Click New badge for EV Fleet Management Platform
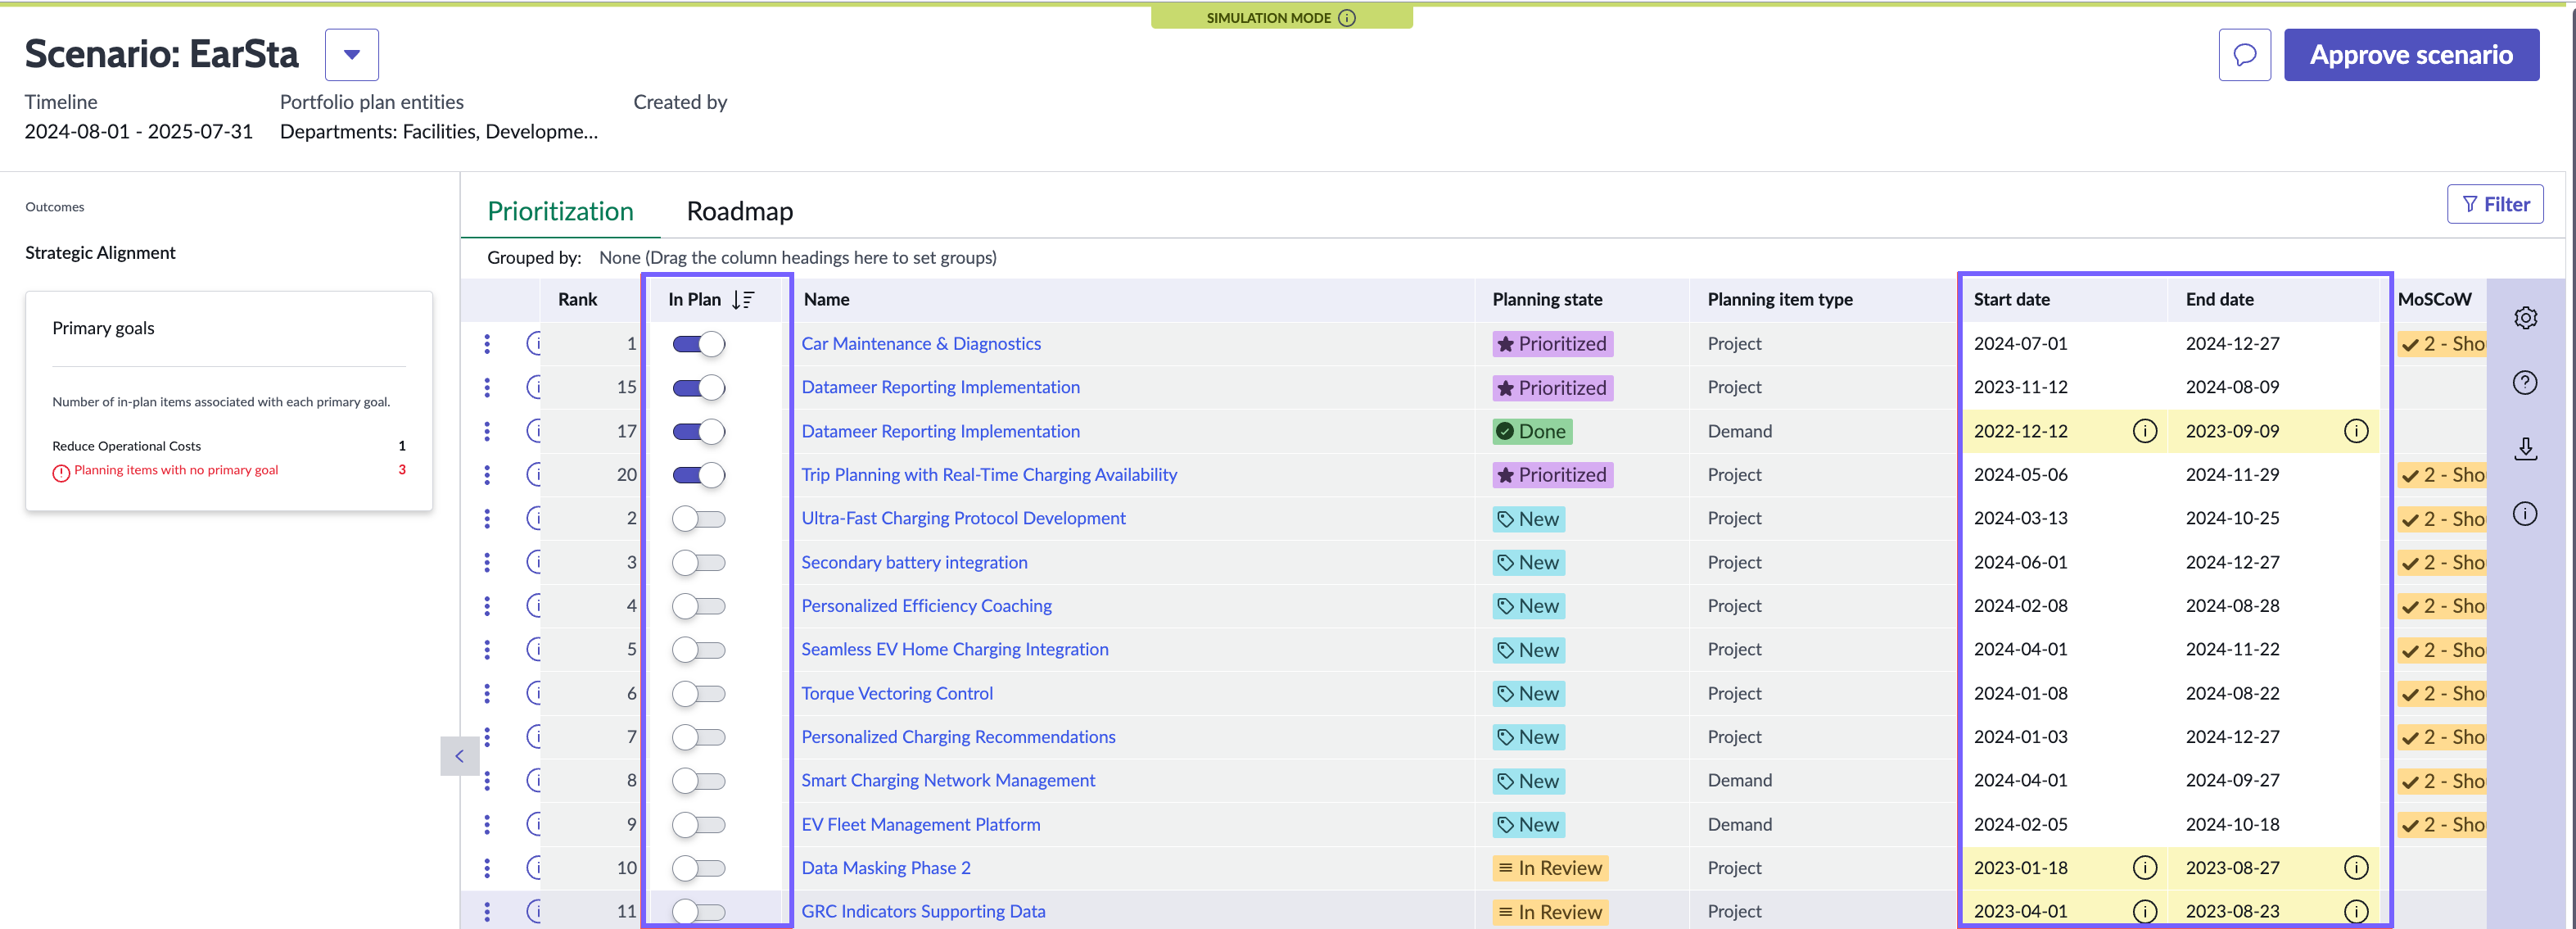Screen dimensions: 2576x929 pyautogui.click(x=1528, y=825)
